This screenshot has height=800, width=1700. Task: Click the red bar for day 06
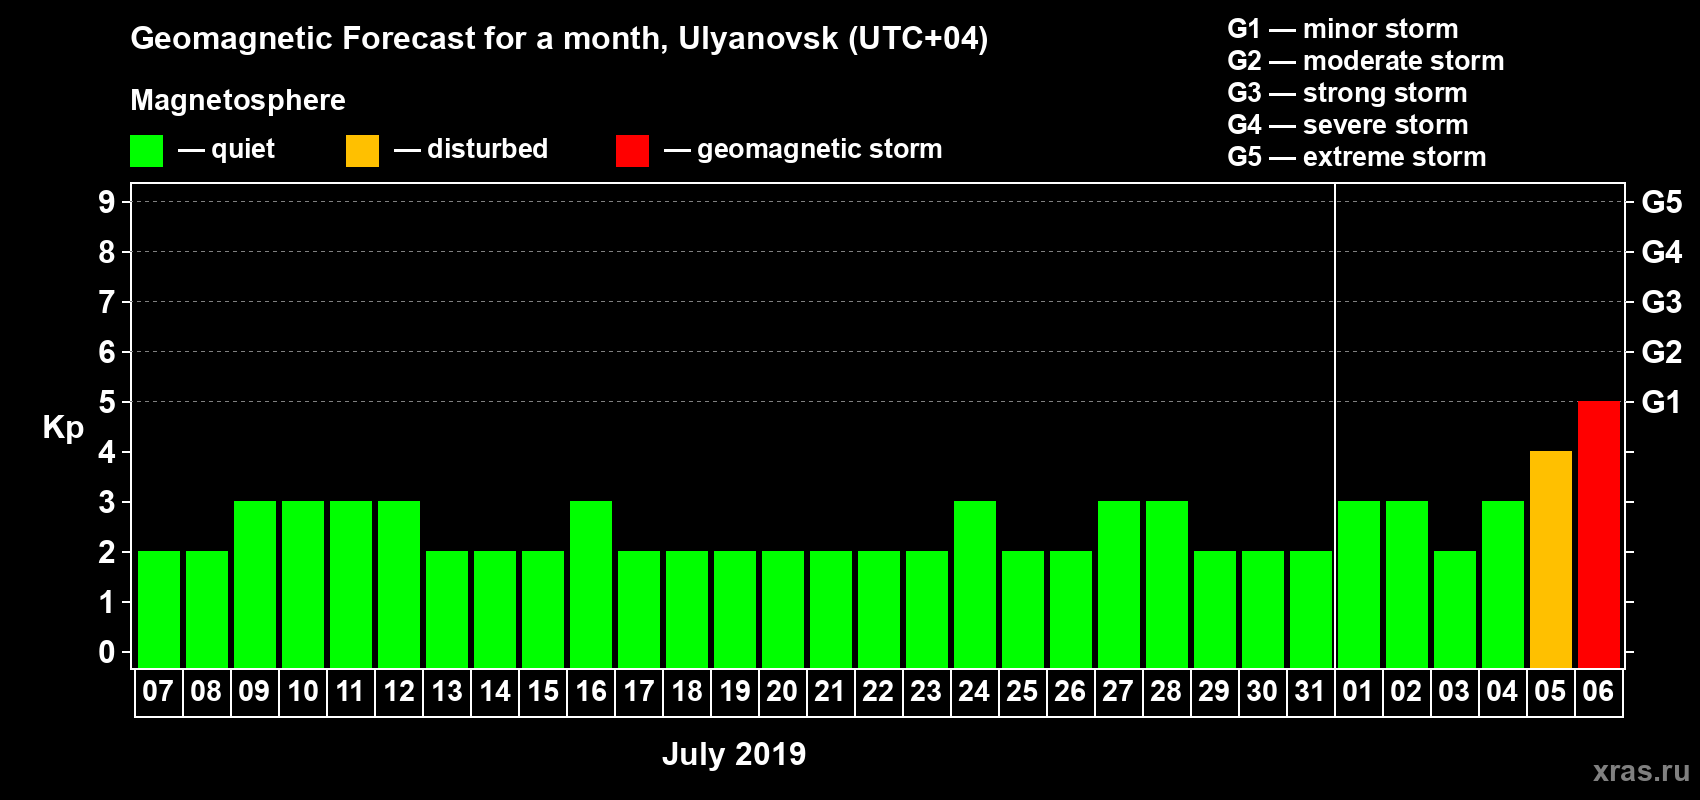[1598, 534]
